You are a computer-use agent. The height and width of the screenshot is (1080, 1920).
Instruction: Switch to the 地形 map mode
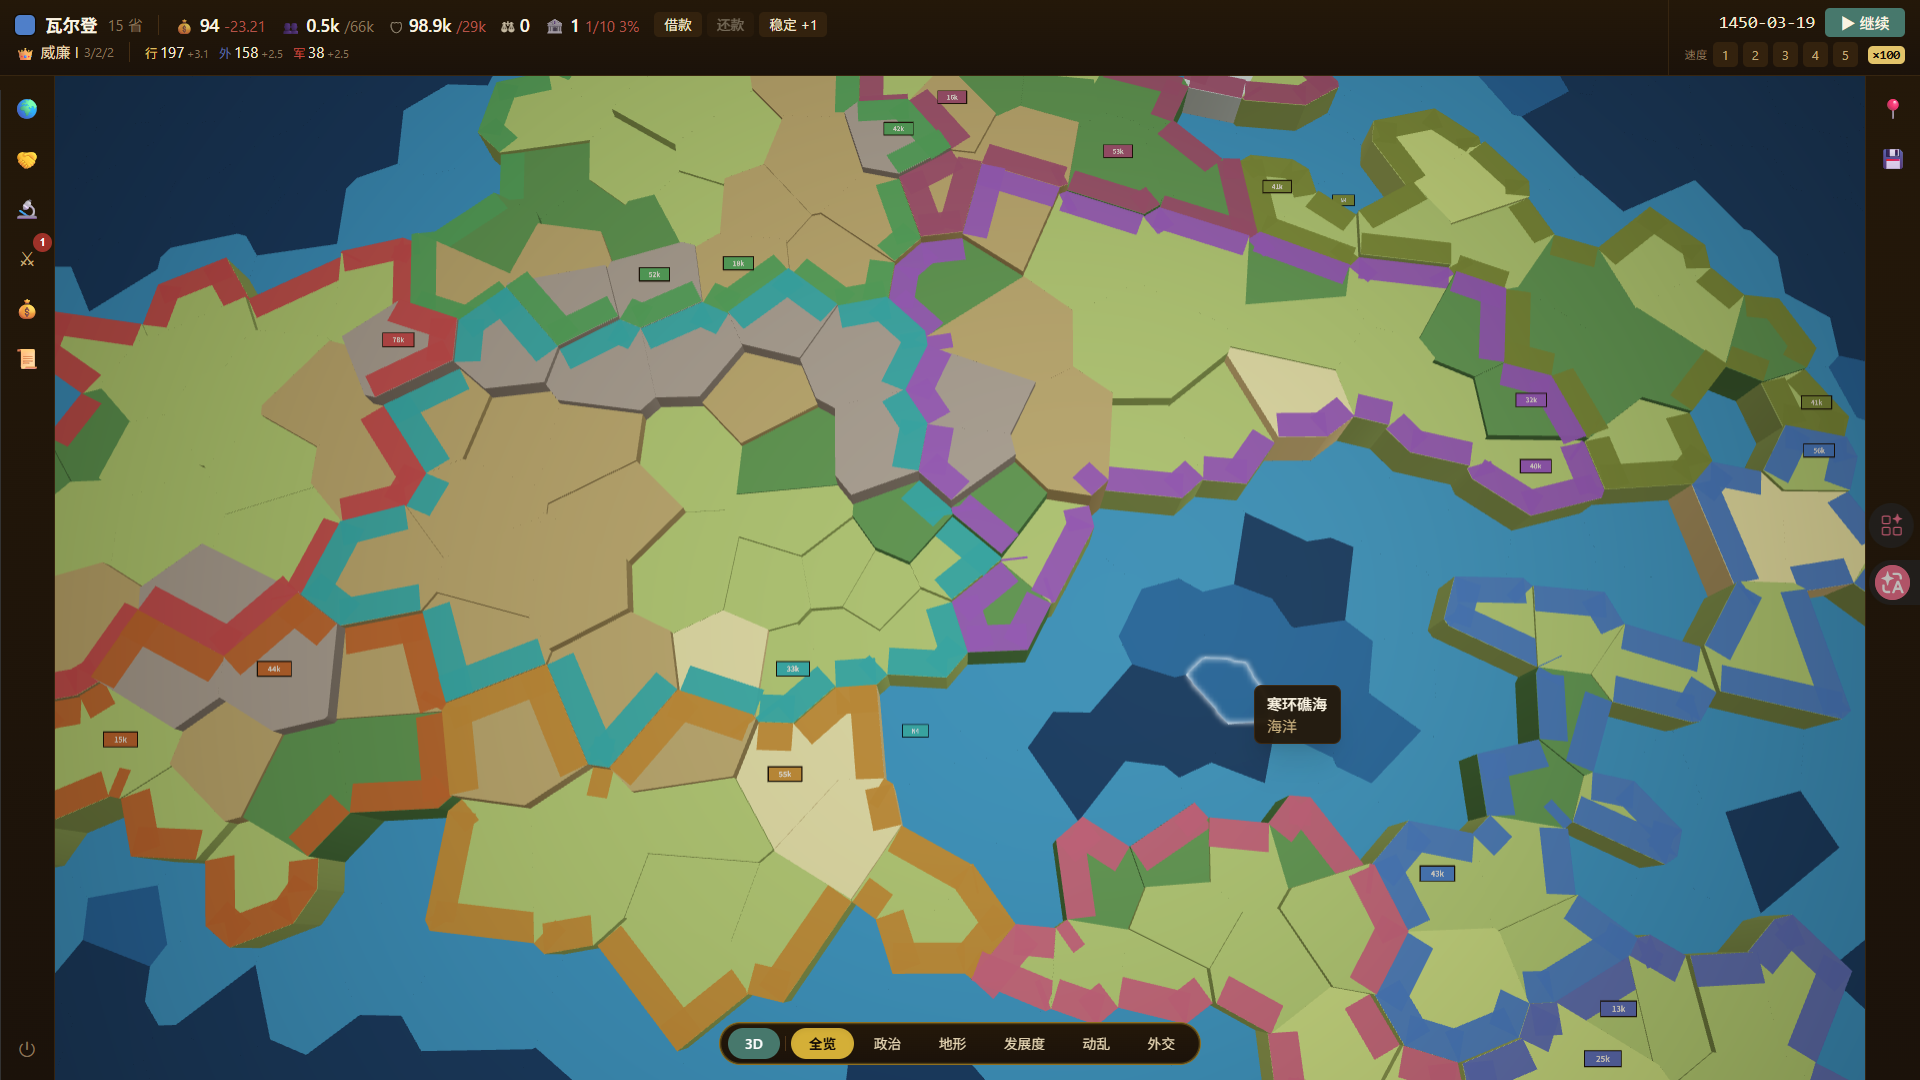(x=952, y=1044)
